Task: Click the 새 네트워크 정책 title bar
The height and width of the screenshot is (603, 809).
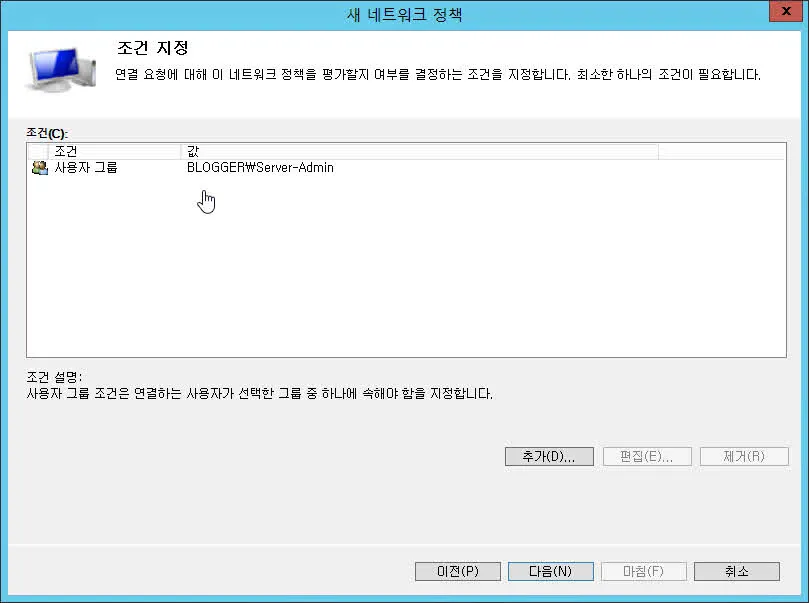Action: (404, 14)
